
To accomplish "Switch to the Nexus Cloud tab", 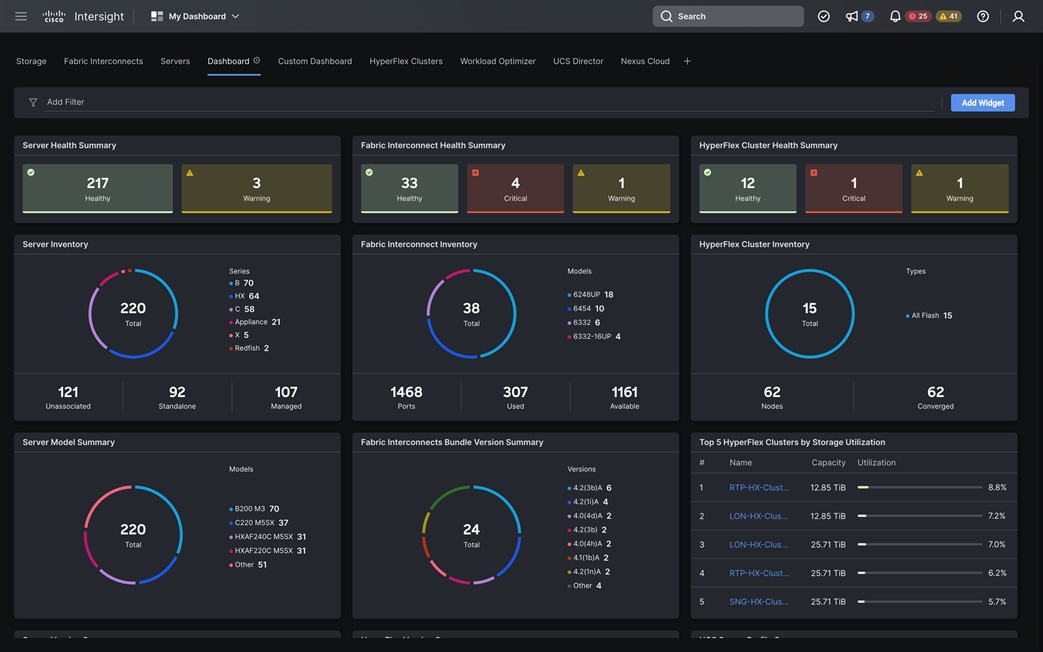I will point(645,61).
